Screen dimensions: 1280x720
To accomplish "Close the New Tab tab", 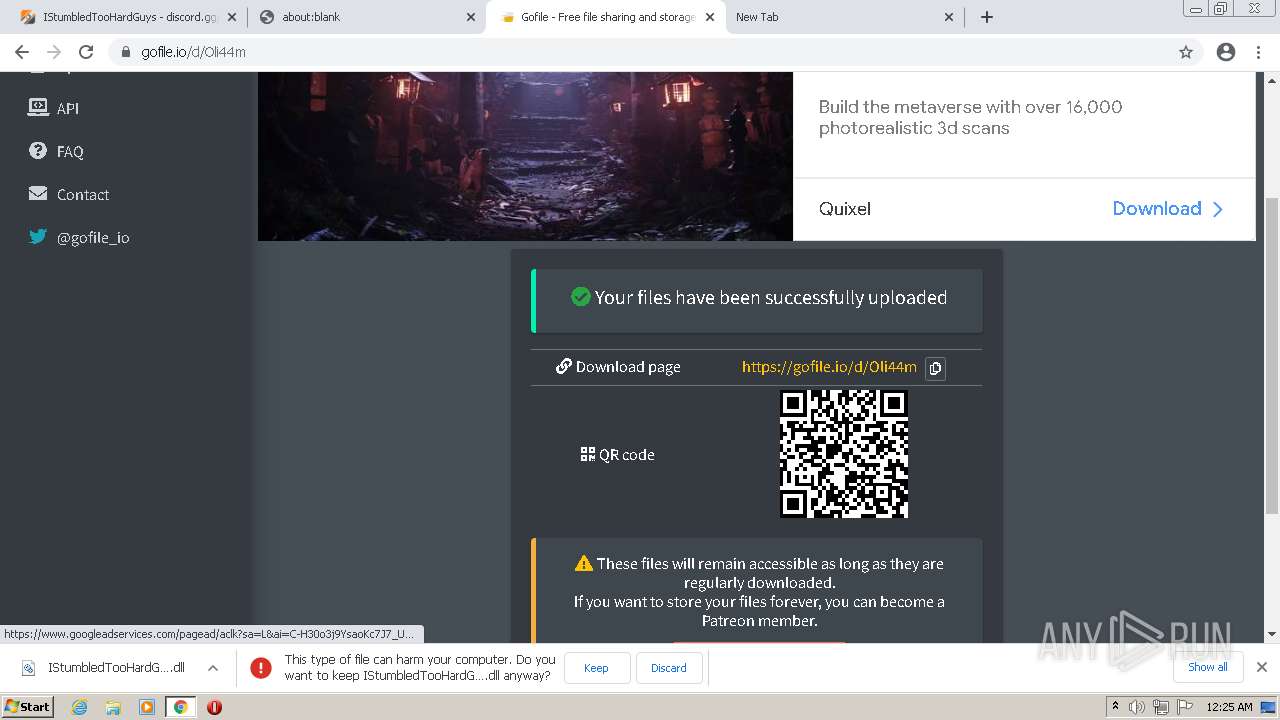I will (949, 17).
